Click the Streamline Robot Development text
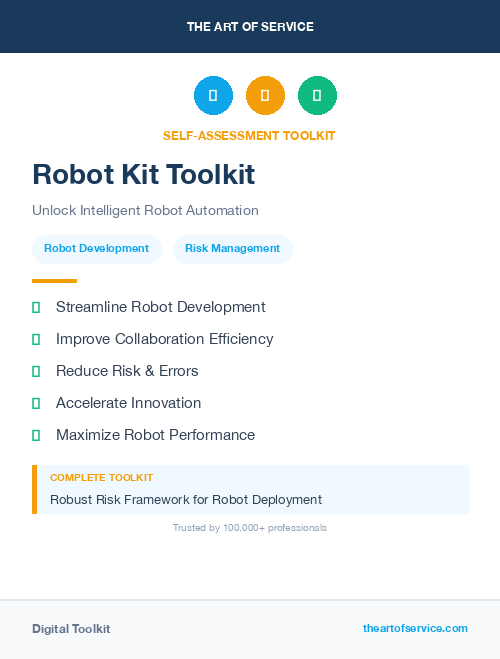The image size is (500, 659). click(x=161, y=307)
